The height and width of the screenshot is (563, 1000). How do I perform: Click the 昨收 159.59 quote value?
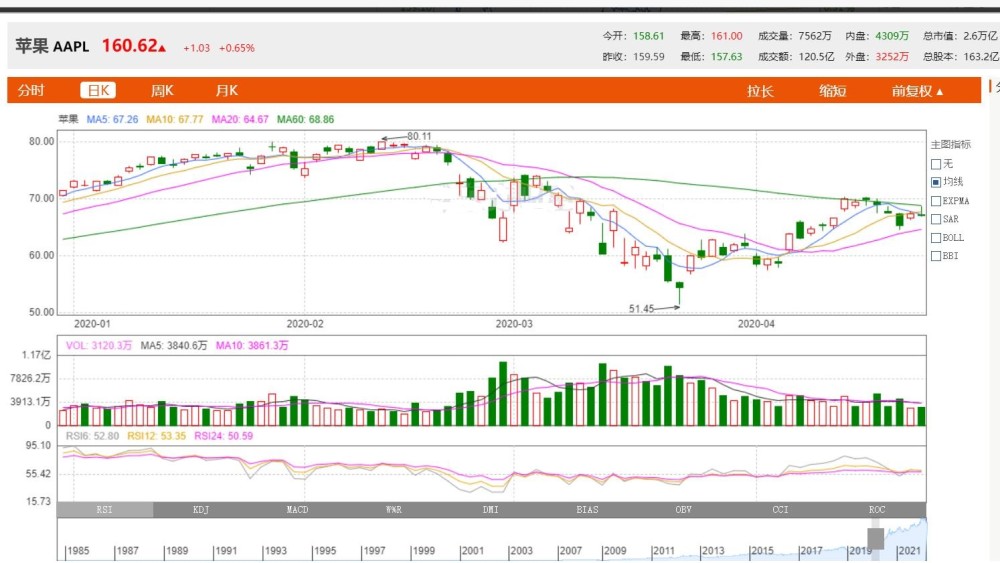(633, 57)
